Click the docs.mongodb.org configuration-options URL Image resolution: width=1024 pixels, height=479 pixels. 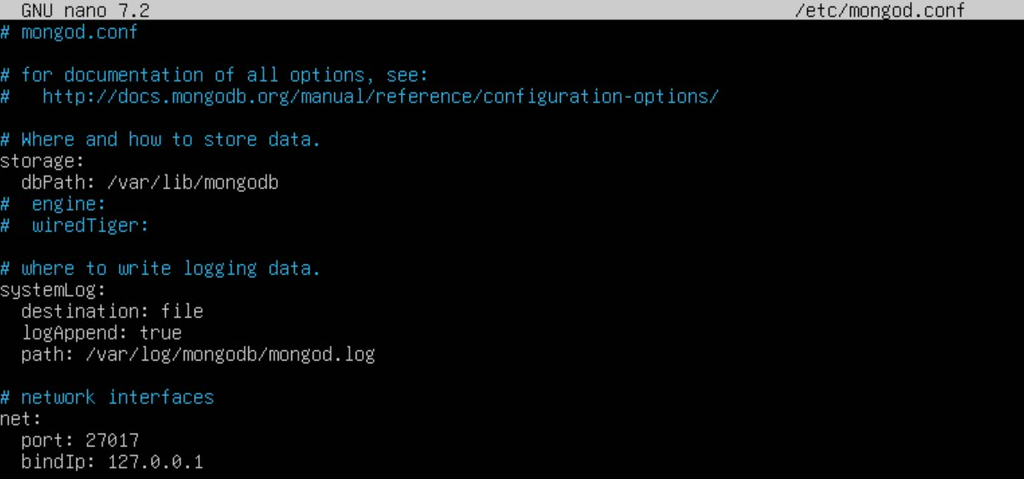[380, 97]
